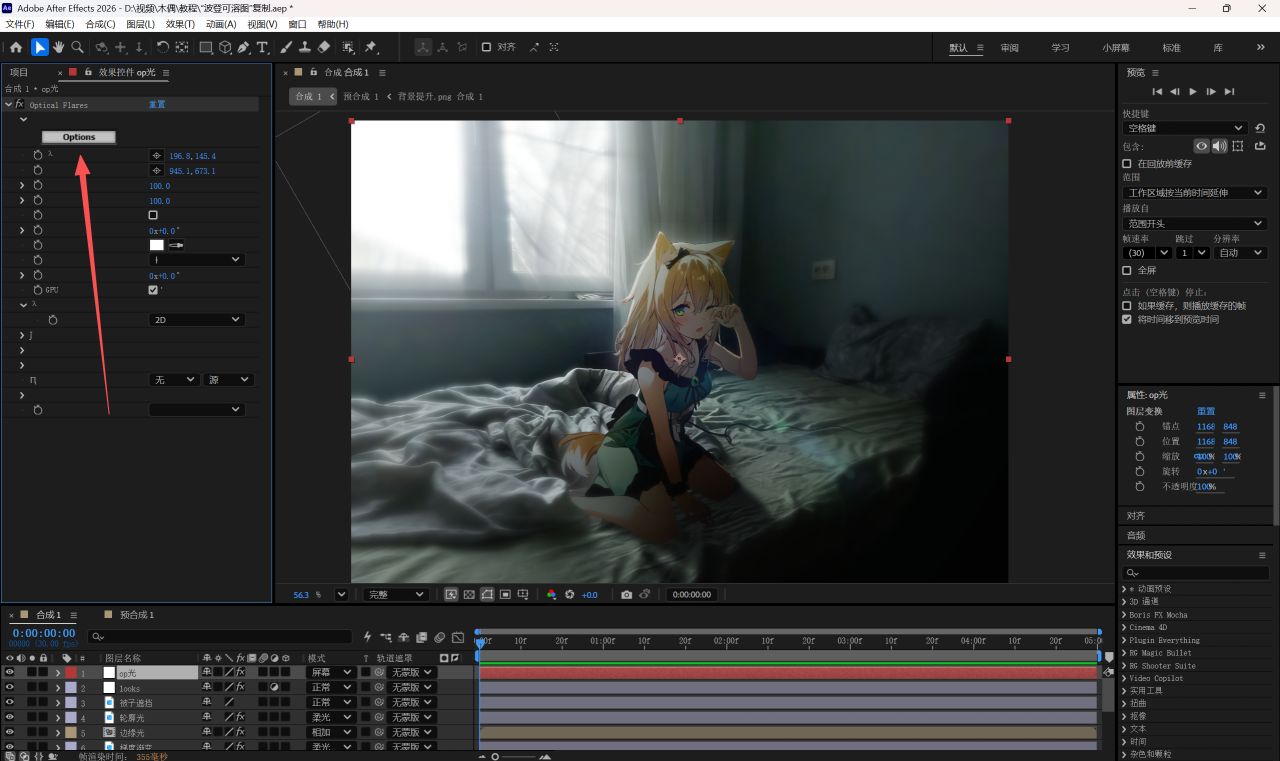This screenshot has width=1280, height=761.
Task: Enable motion blur for the timeline
Action: (439, 637)
